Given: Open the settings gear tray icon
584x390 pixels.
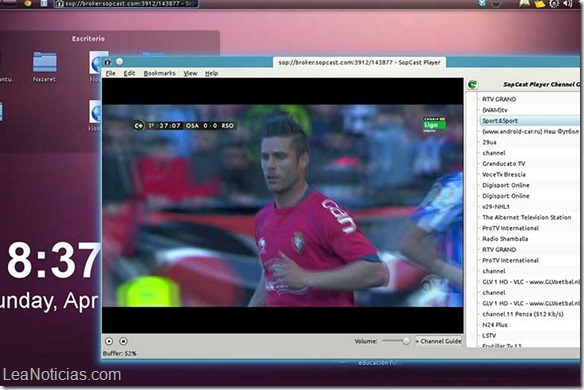Looking at the screenshot, I should point(554,4).
